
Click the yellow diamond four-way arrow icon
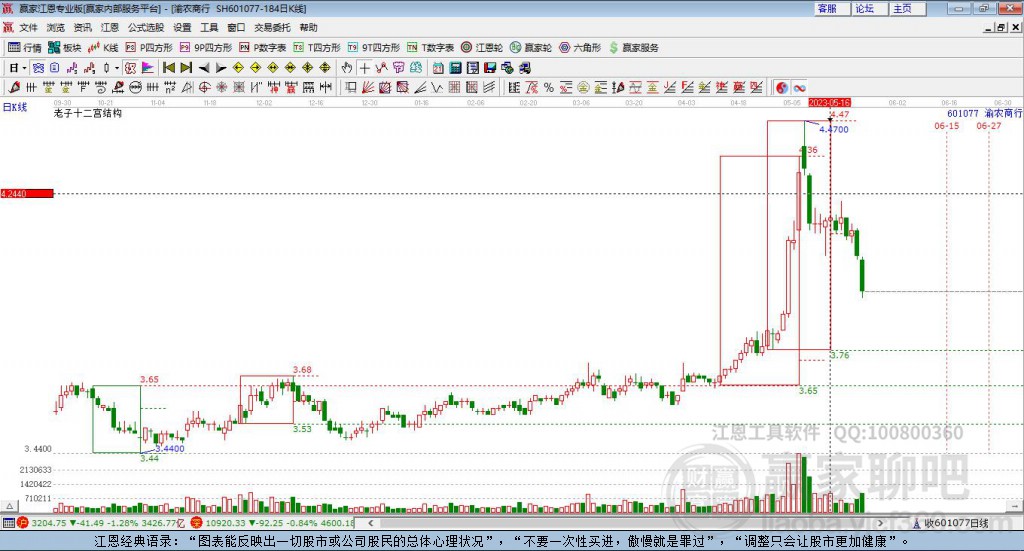[308, 68]
